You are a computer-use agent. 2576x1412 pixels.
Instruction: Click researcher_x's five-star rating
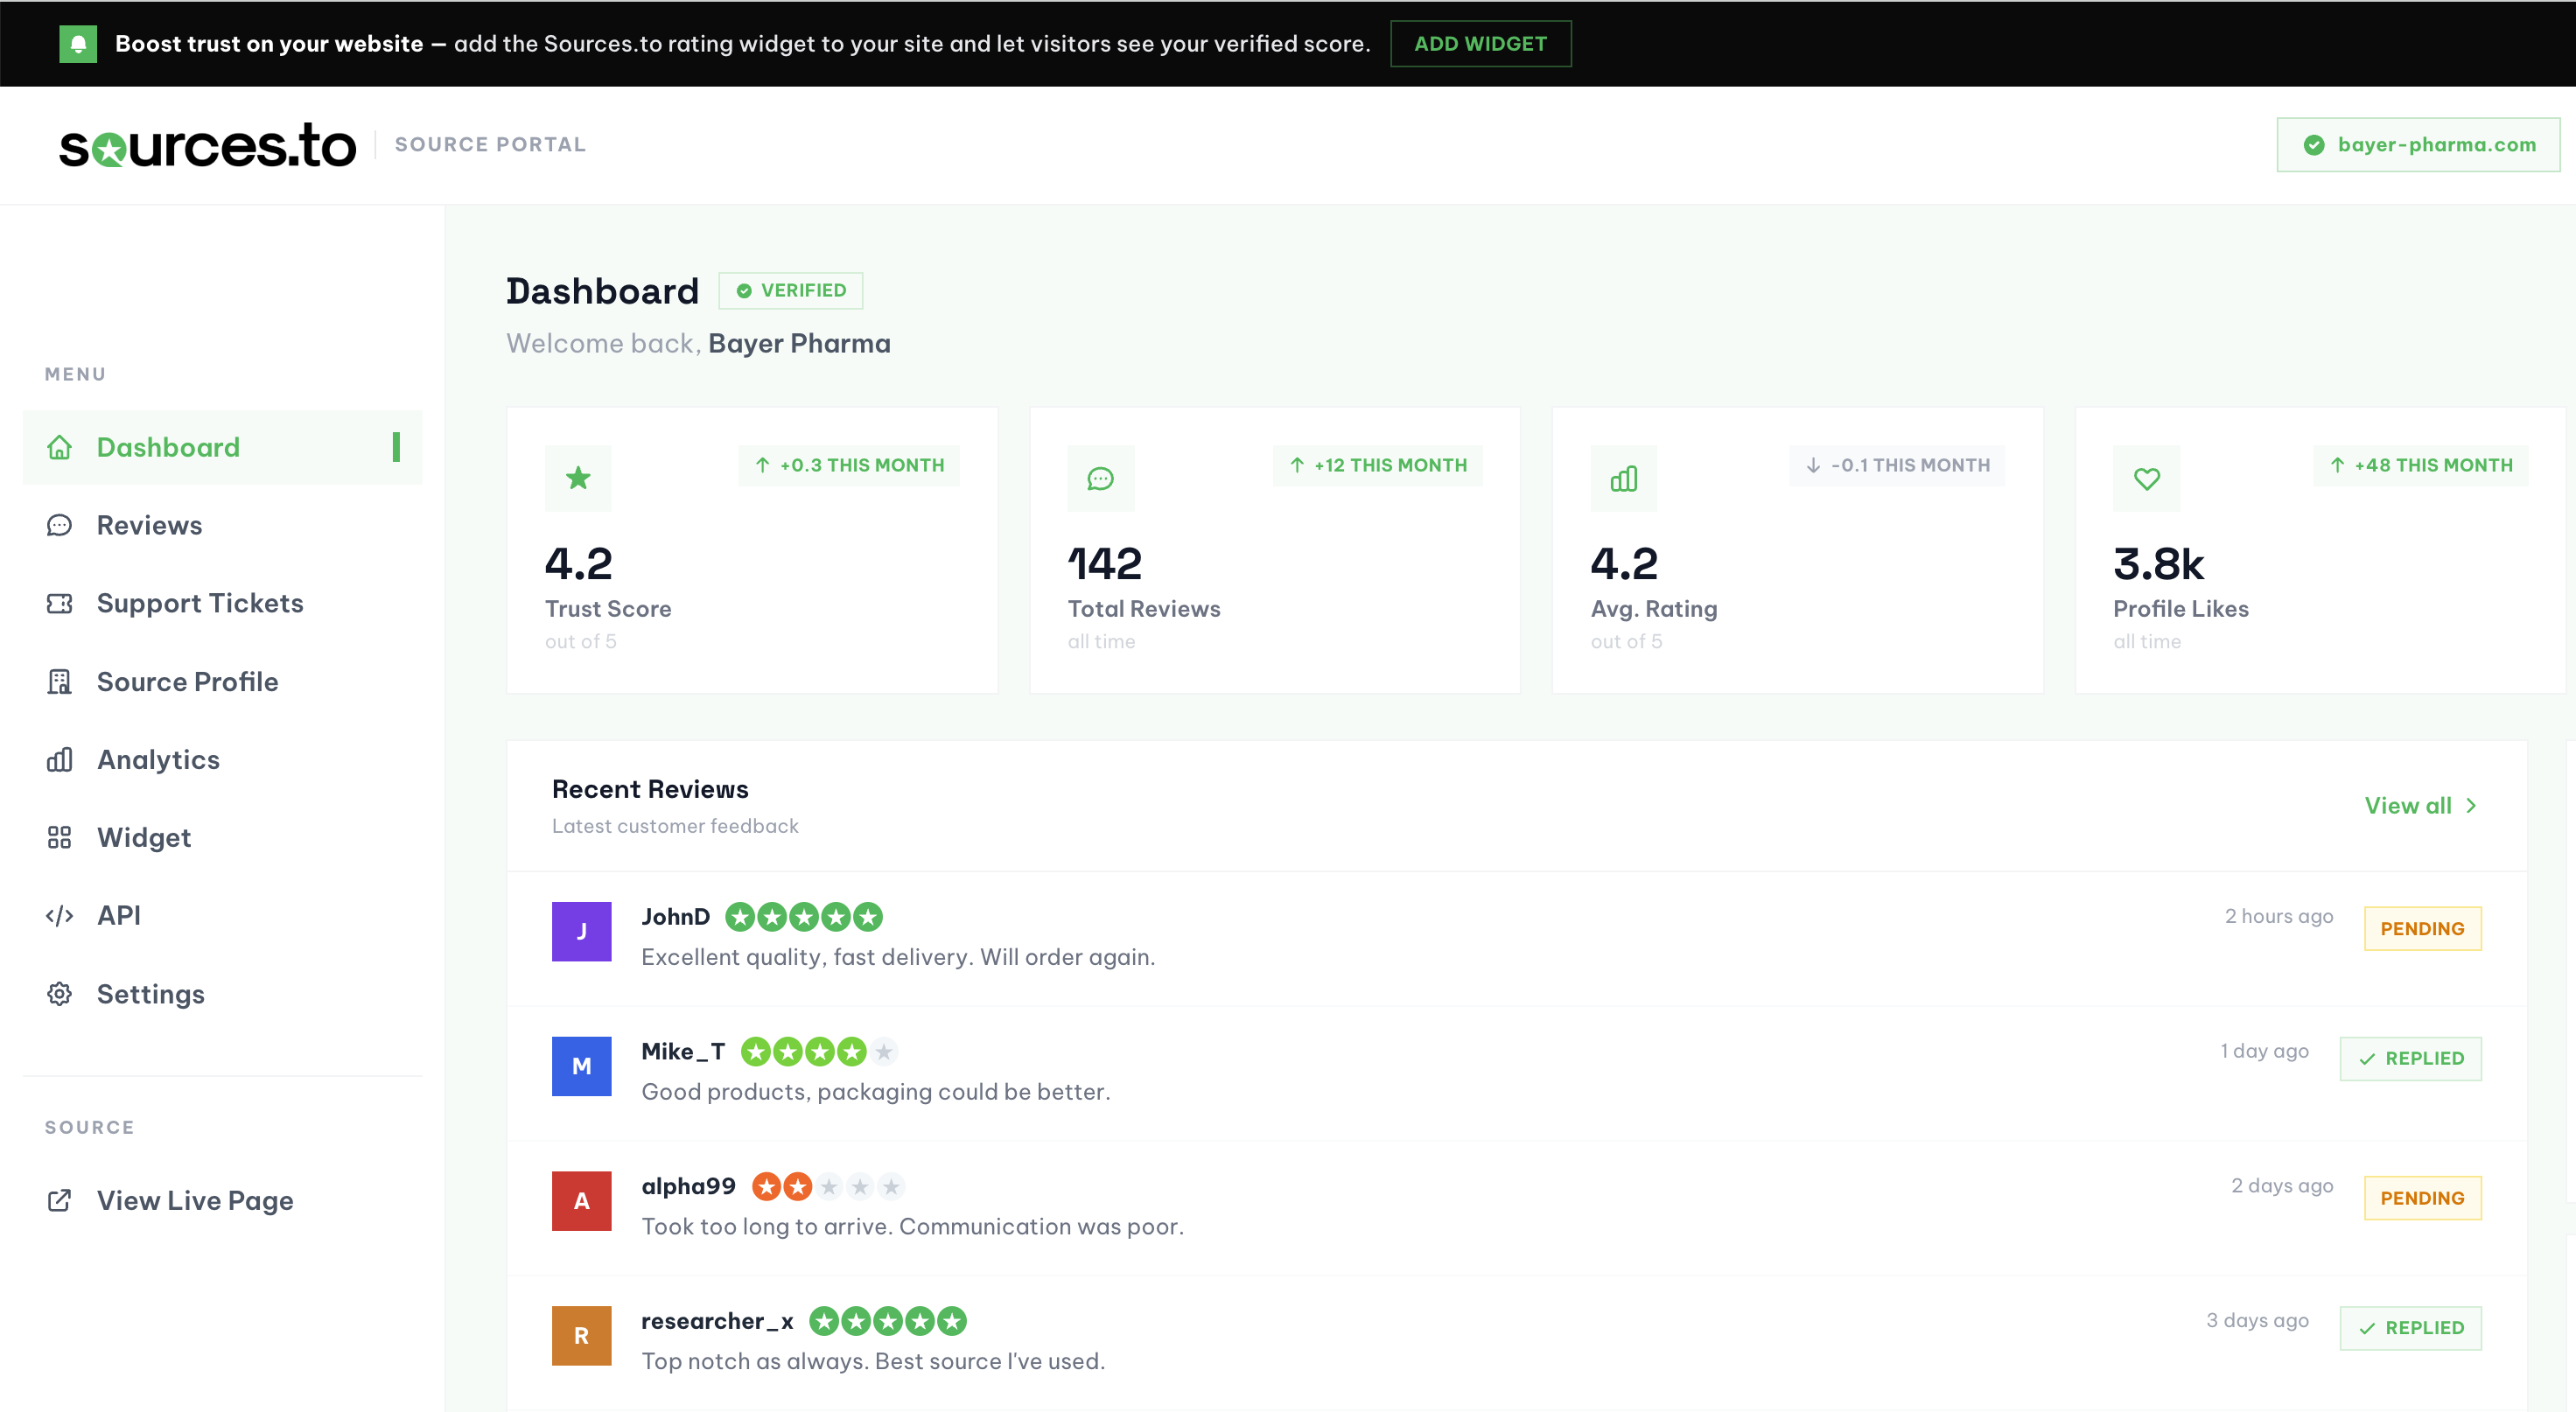tap(888, 1322)
